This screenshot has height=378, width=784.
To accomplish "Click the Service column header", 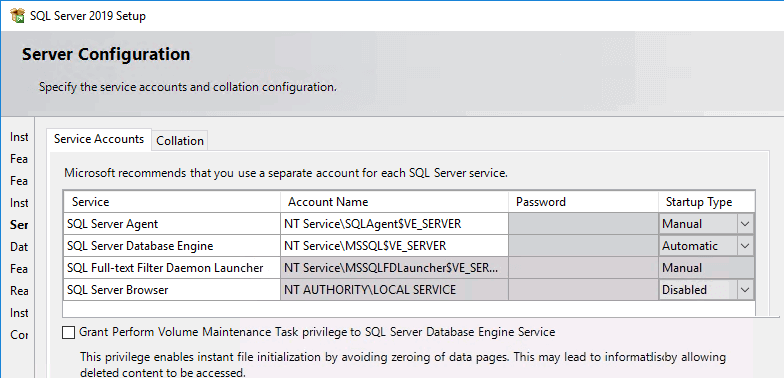I will point(172,202).
